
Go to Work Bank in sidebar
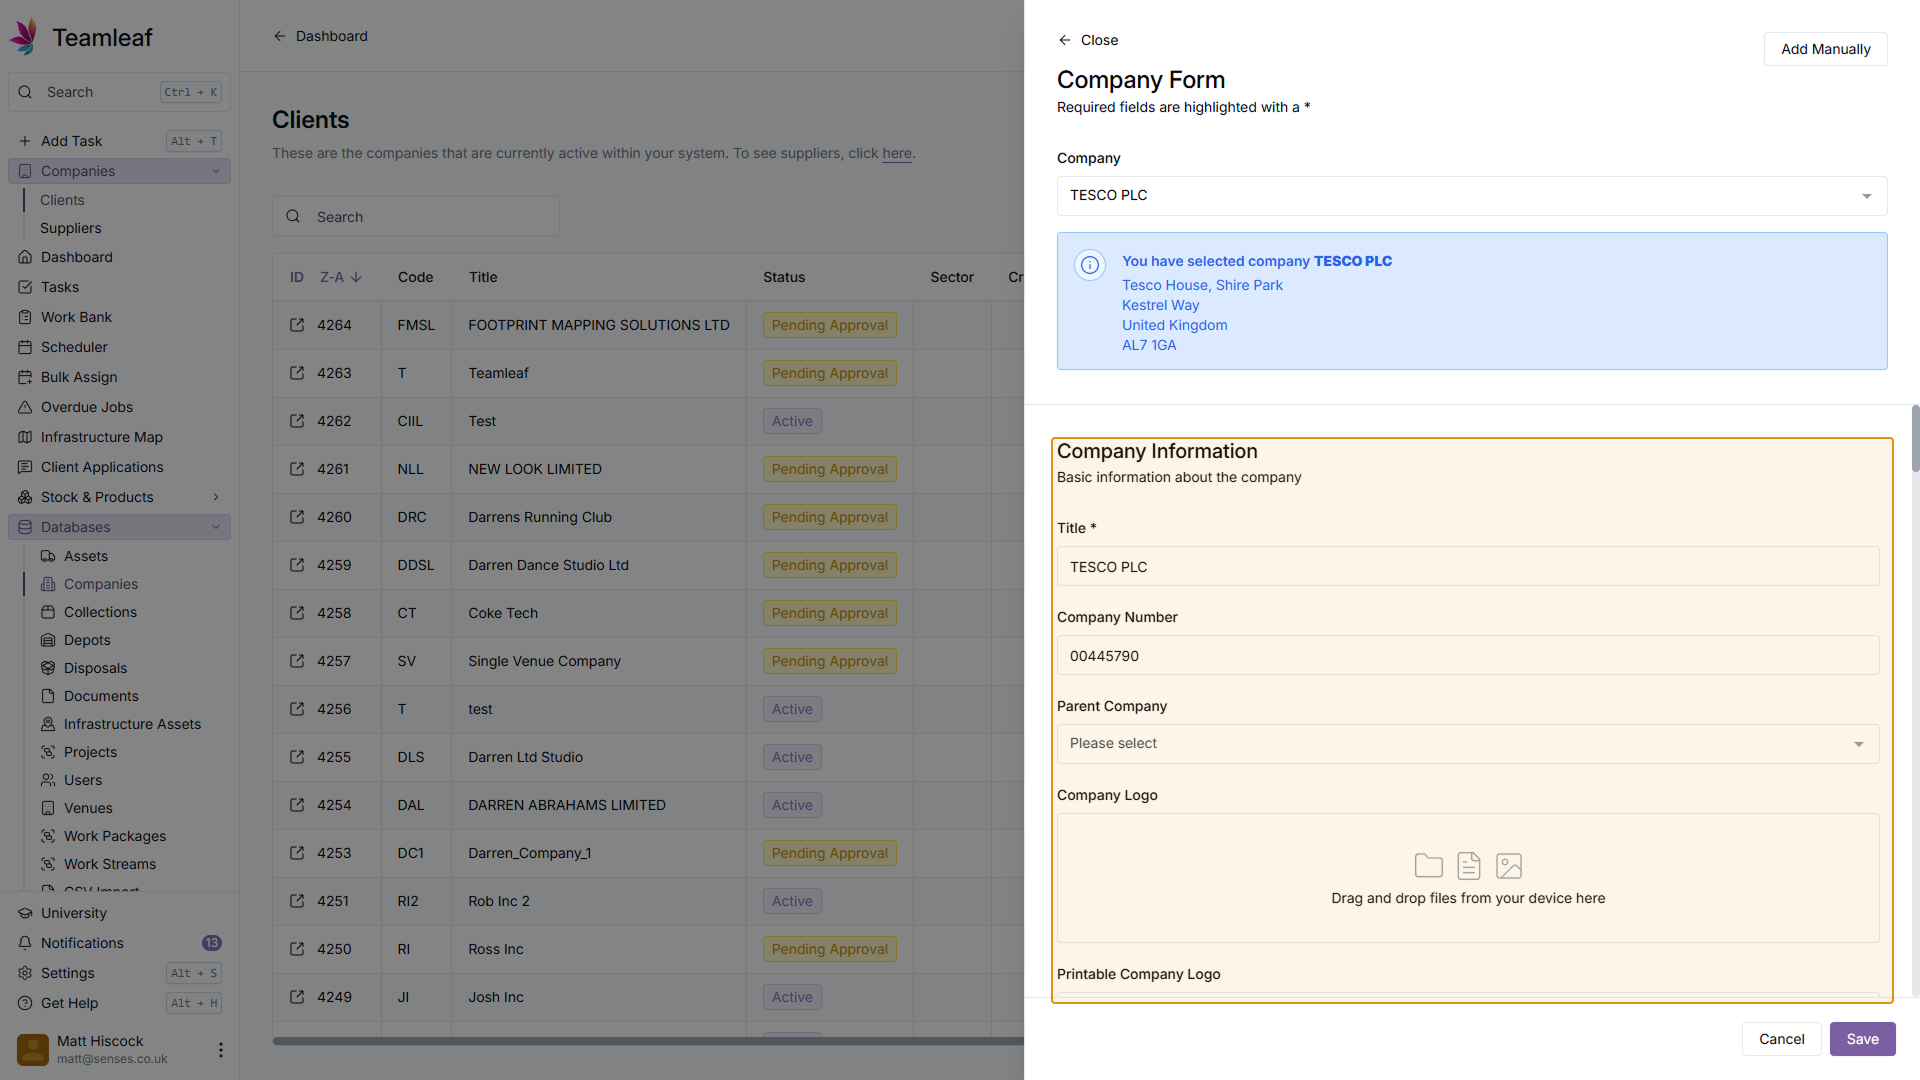[76, 317]
